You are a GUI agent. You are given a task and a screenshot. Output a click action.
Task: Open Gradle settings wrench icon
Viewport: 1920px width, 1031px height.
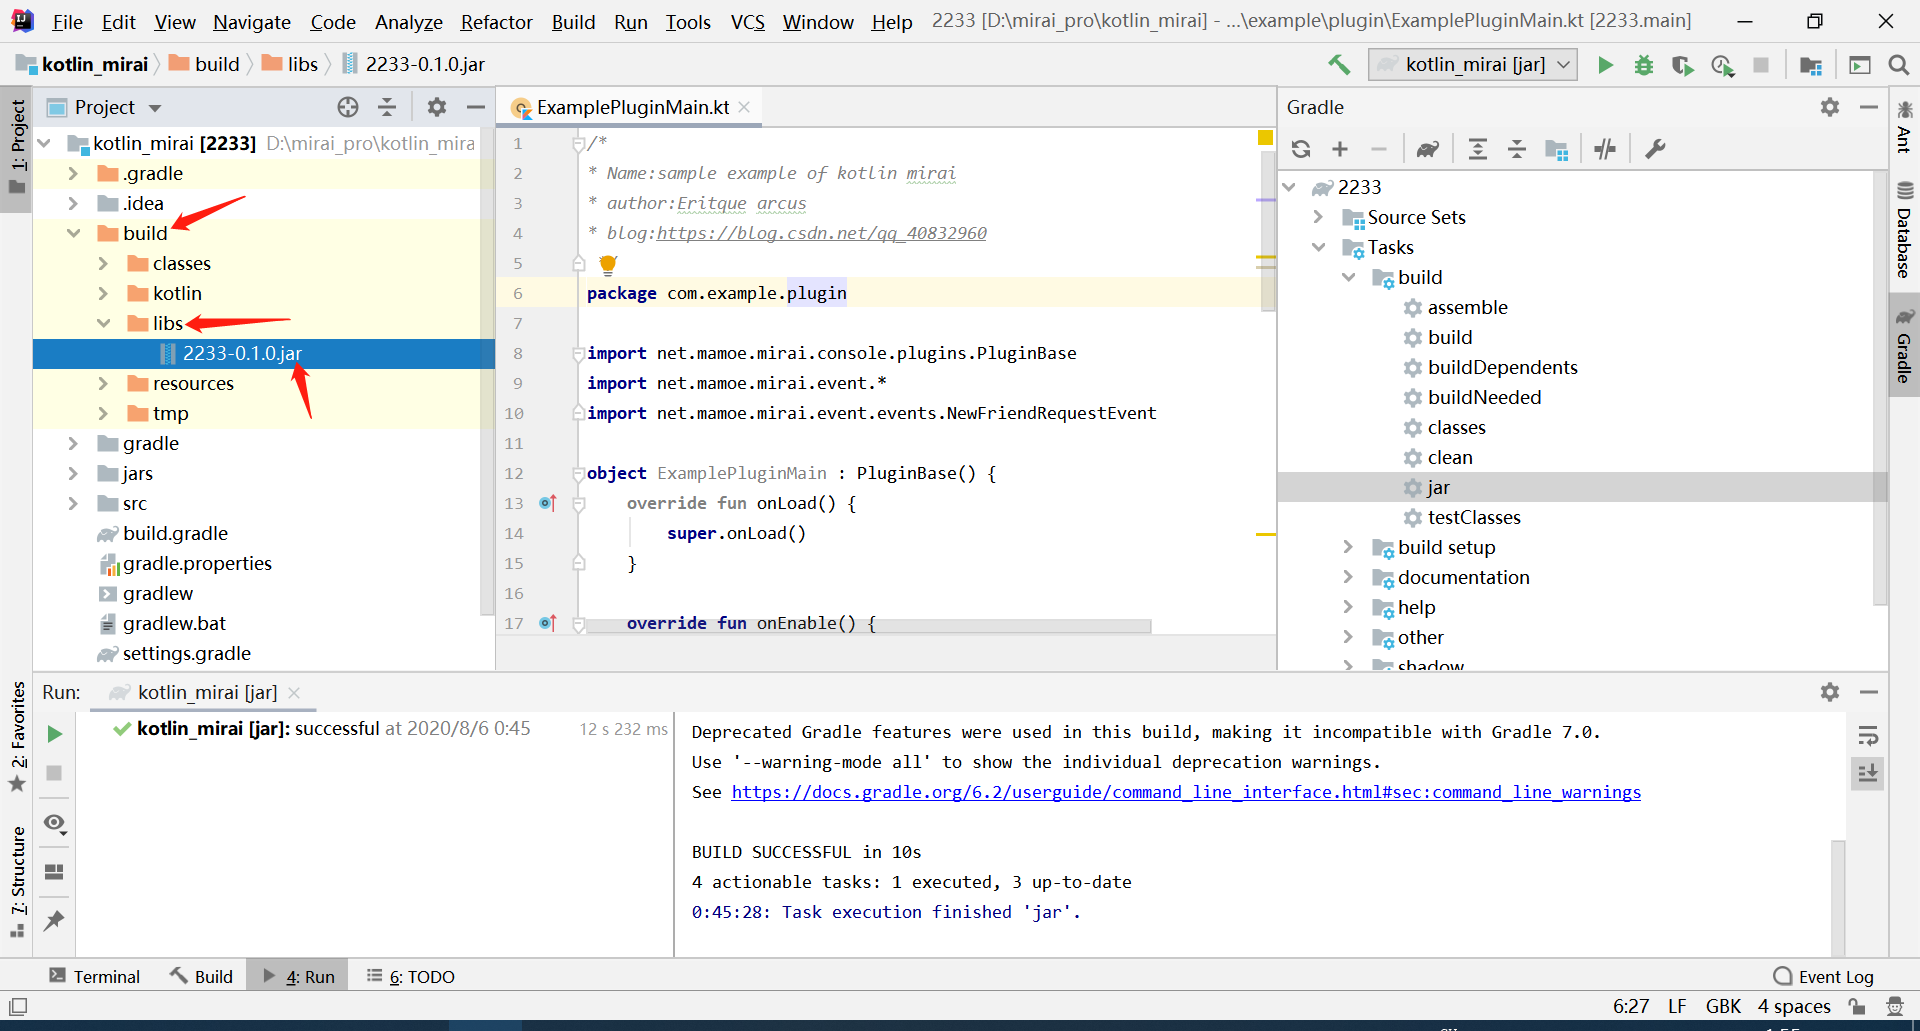point(1655,149)
